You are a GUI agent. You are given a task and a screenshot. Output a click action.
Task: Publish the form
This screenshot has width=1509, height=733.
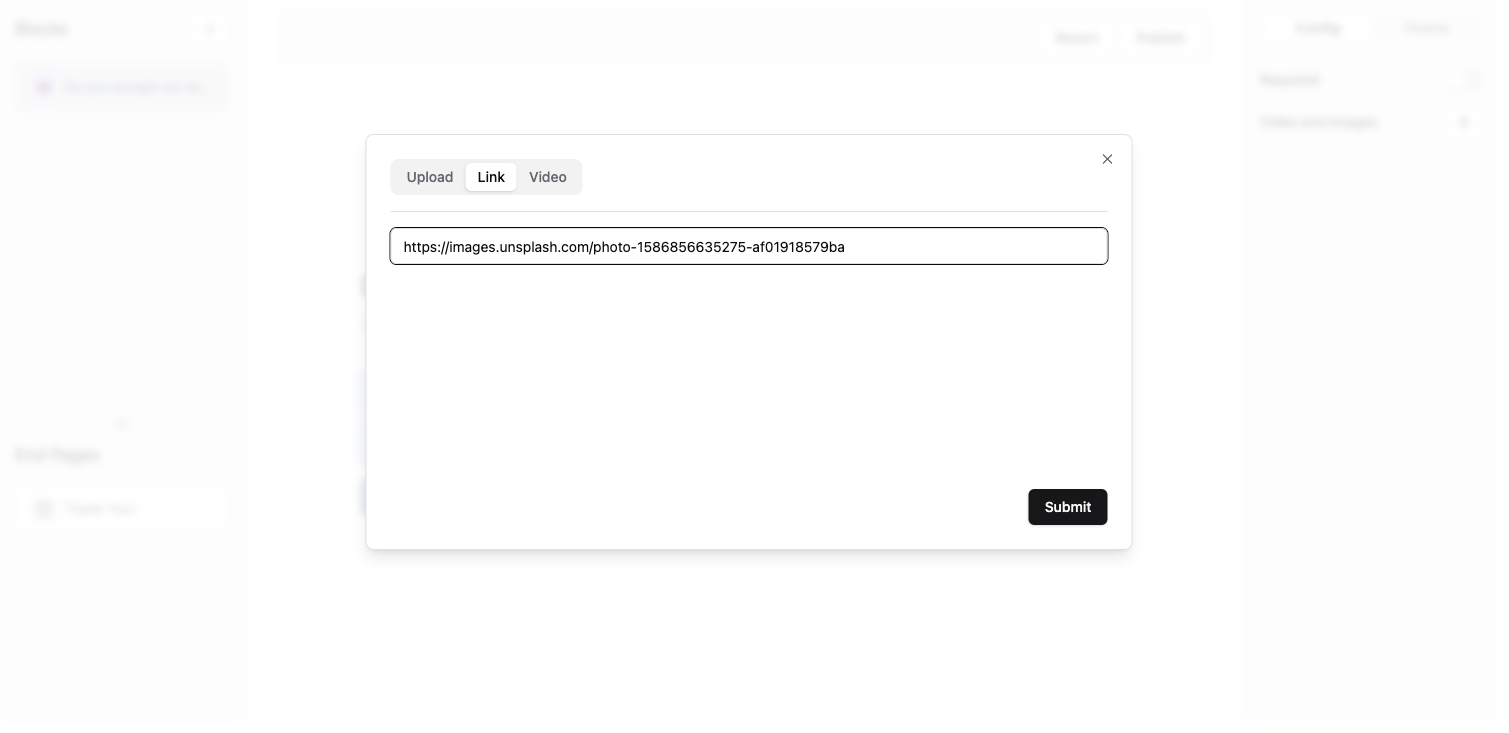(1160, 38)
